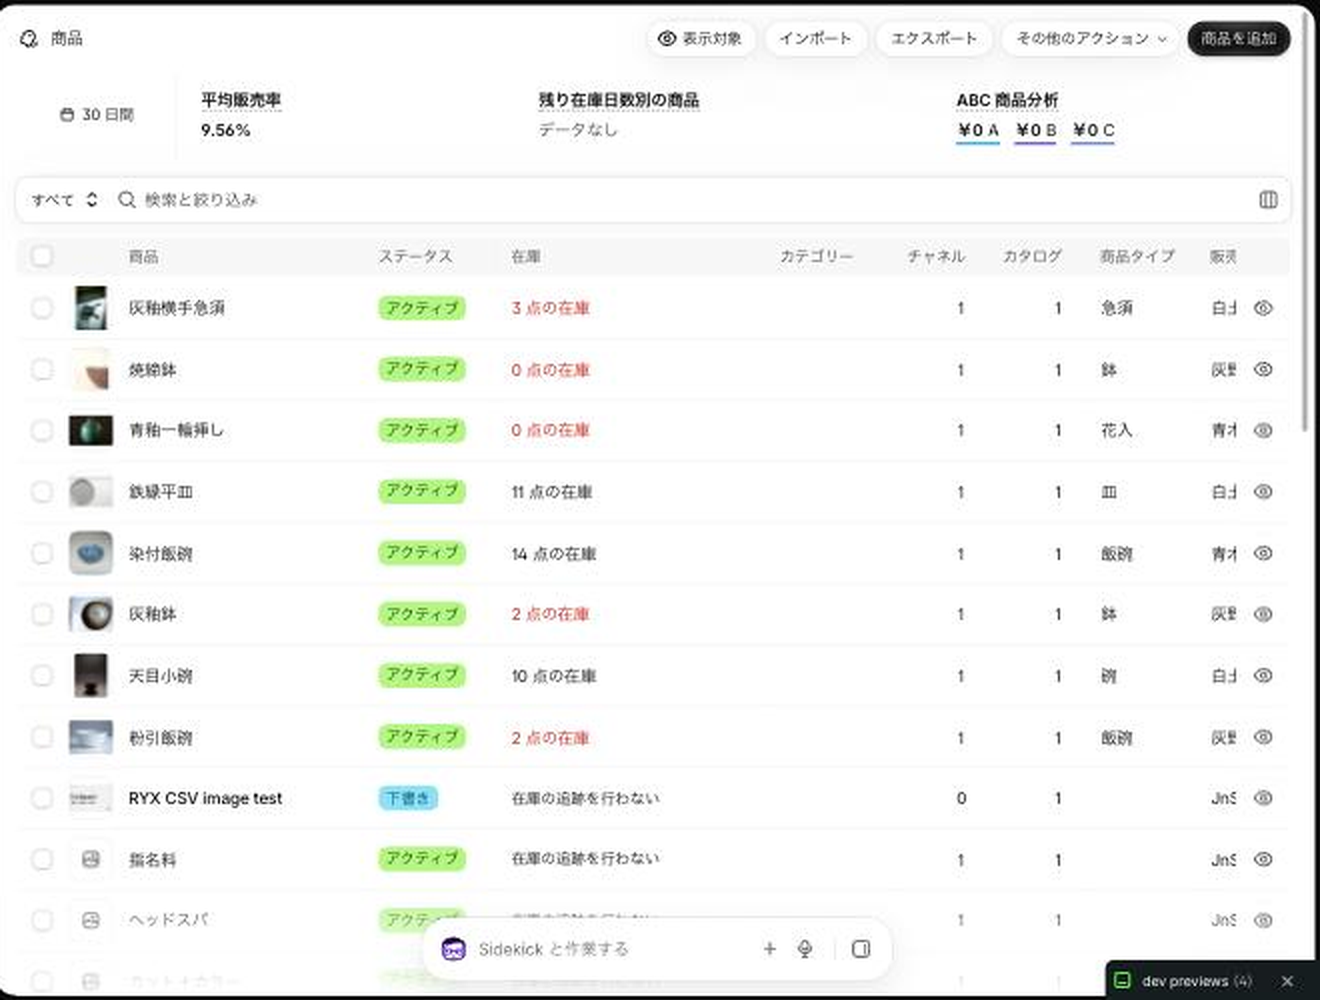Click the side panel icon in Sidekick bar
The width and height of the screenshot is (1320, 1000).
[861, 949]
